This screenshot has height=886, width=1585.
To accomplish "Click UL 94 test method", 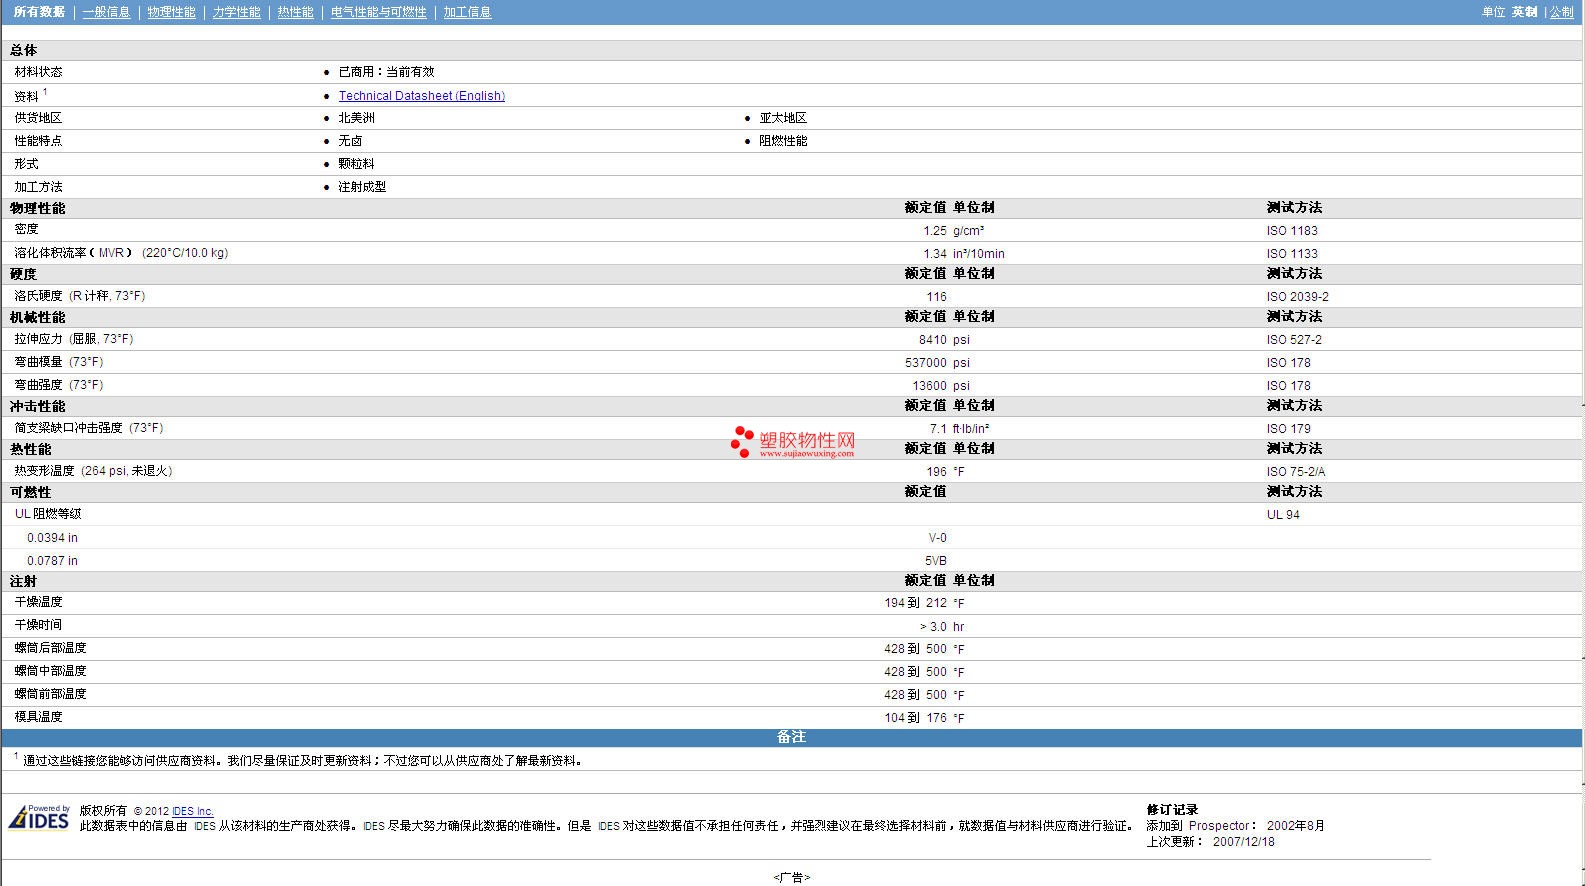I will [1283, 515].
